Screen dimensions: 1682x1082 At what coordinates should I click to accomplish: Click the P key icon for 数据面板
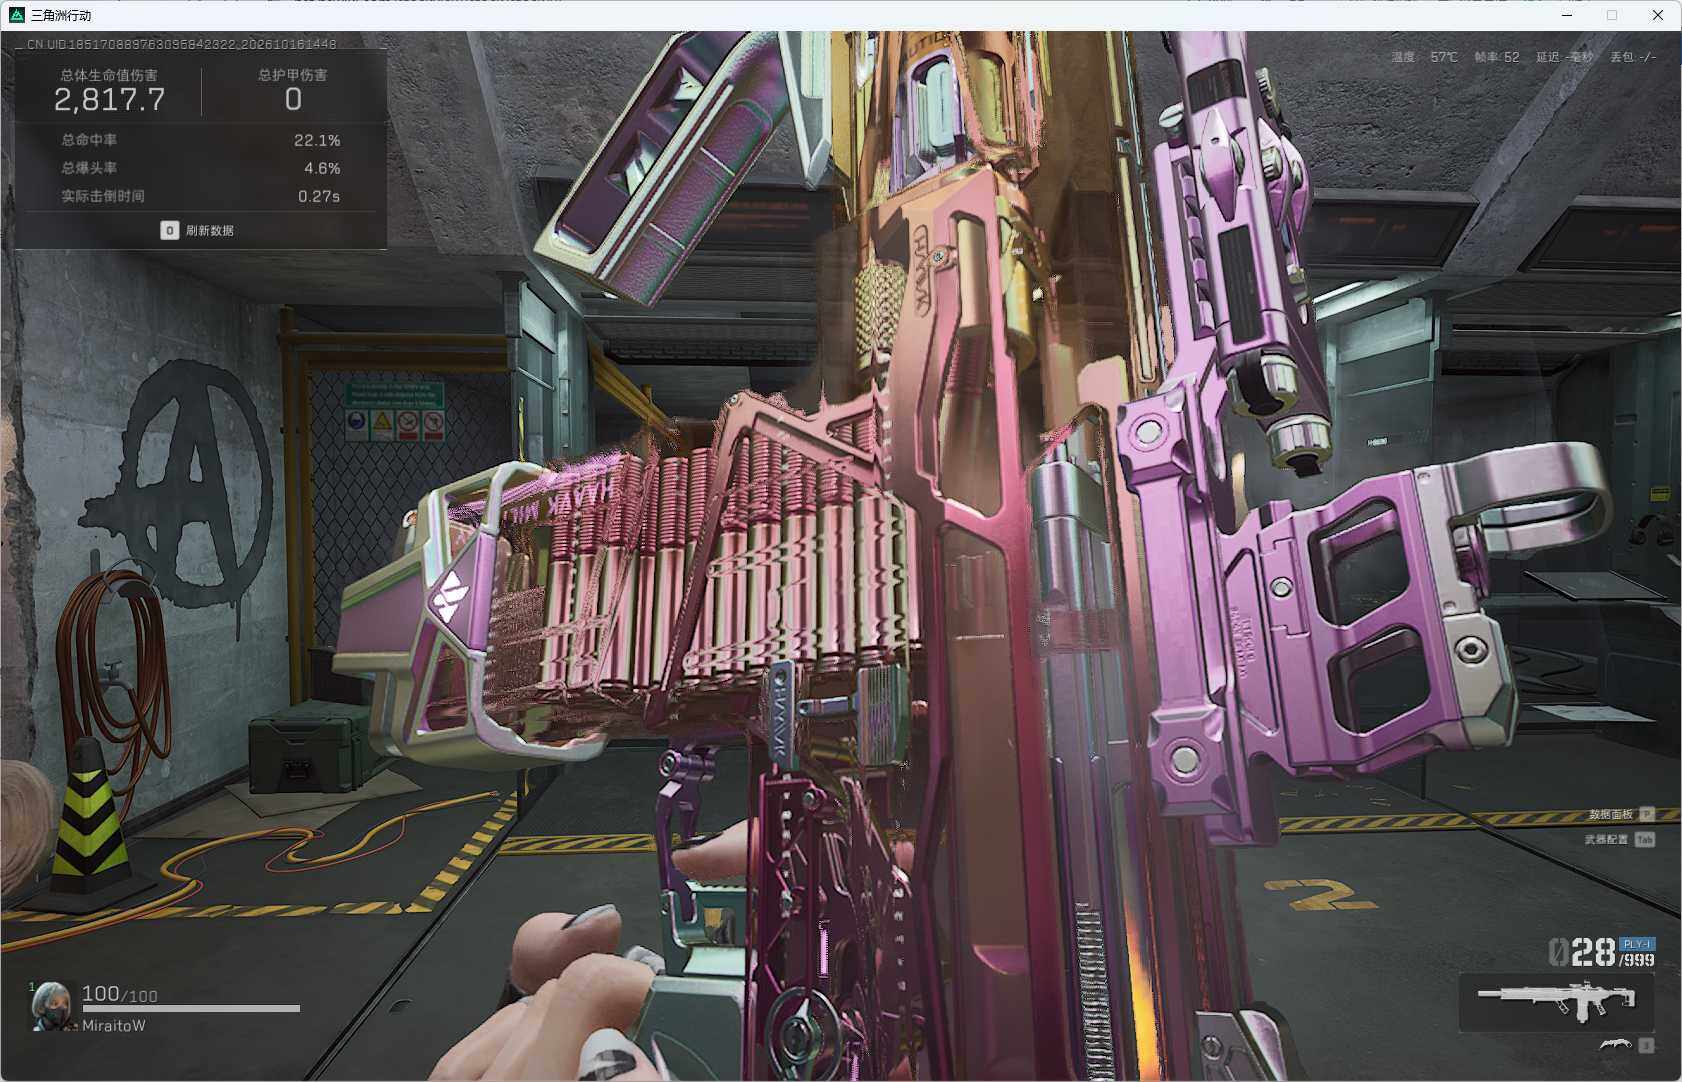1647,814
